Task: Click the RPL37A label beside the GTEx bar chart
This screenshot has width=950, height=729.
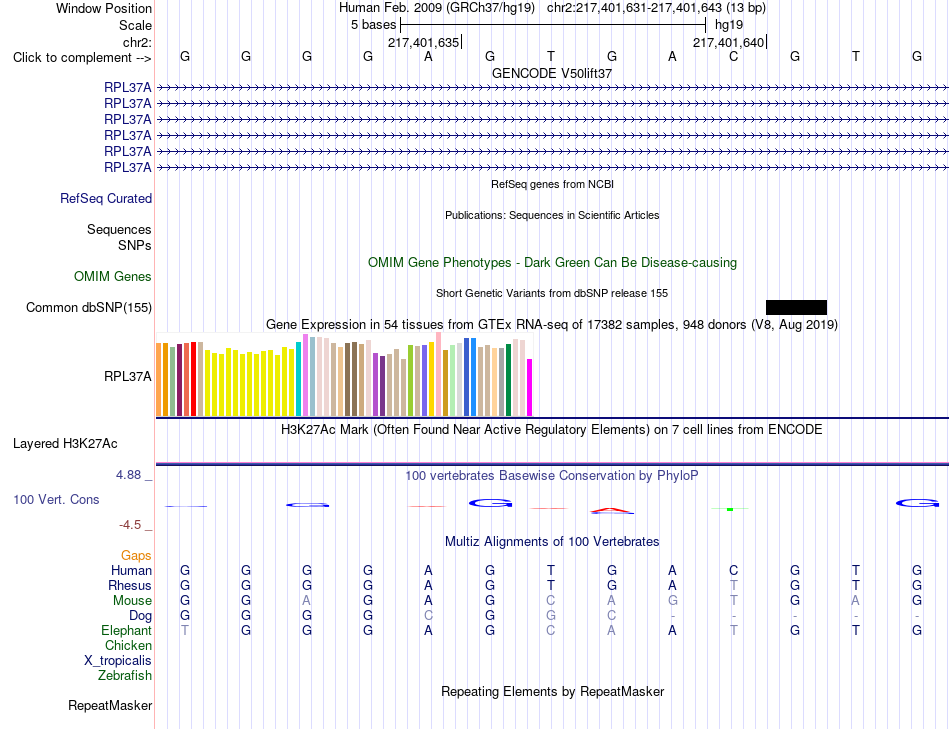Action: pos(128,376)
